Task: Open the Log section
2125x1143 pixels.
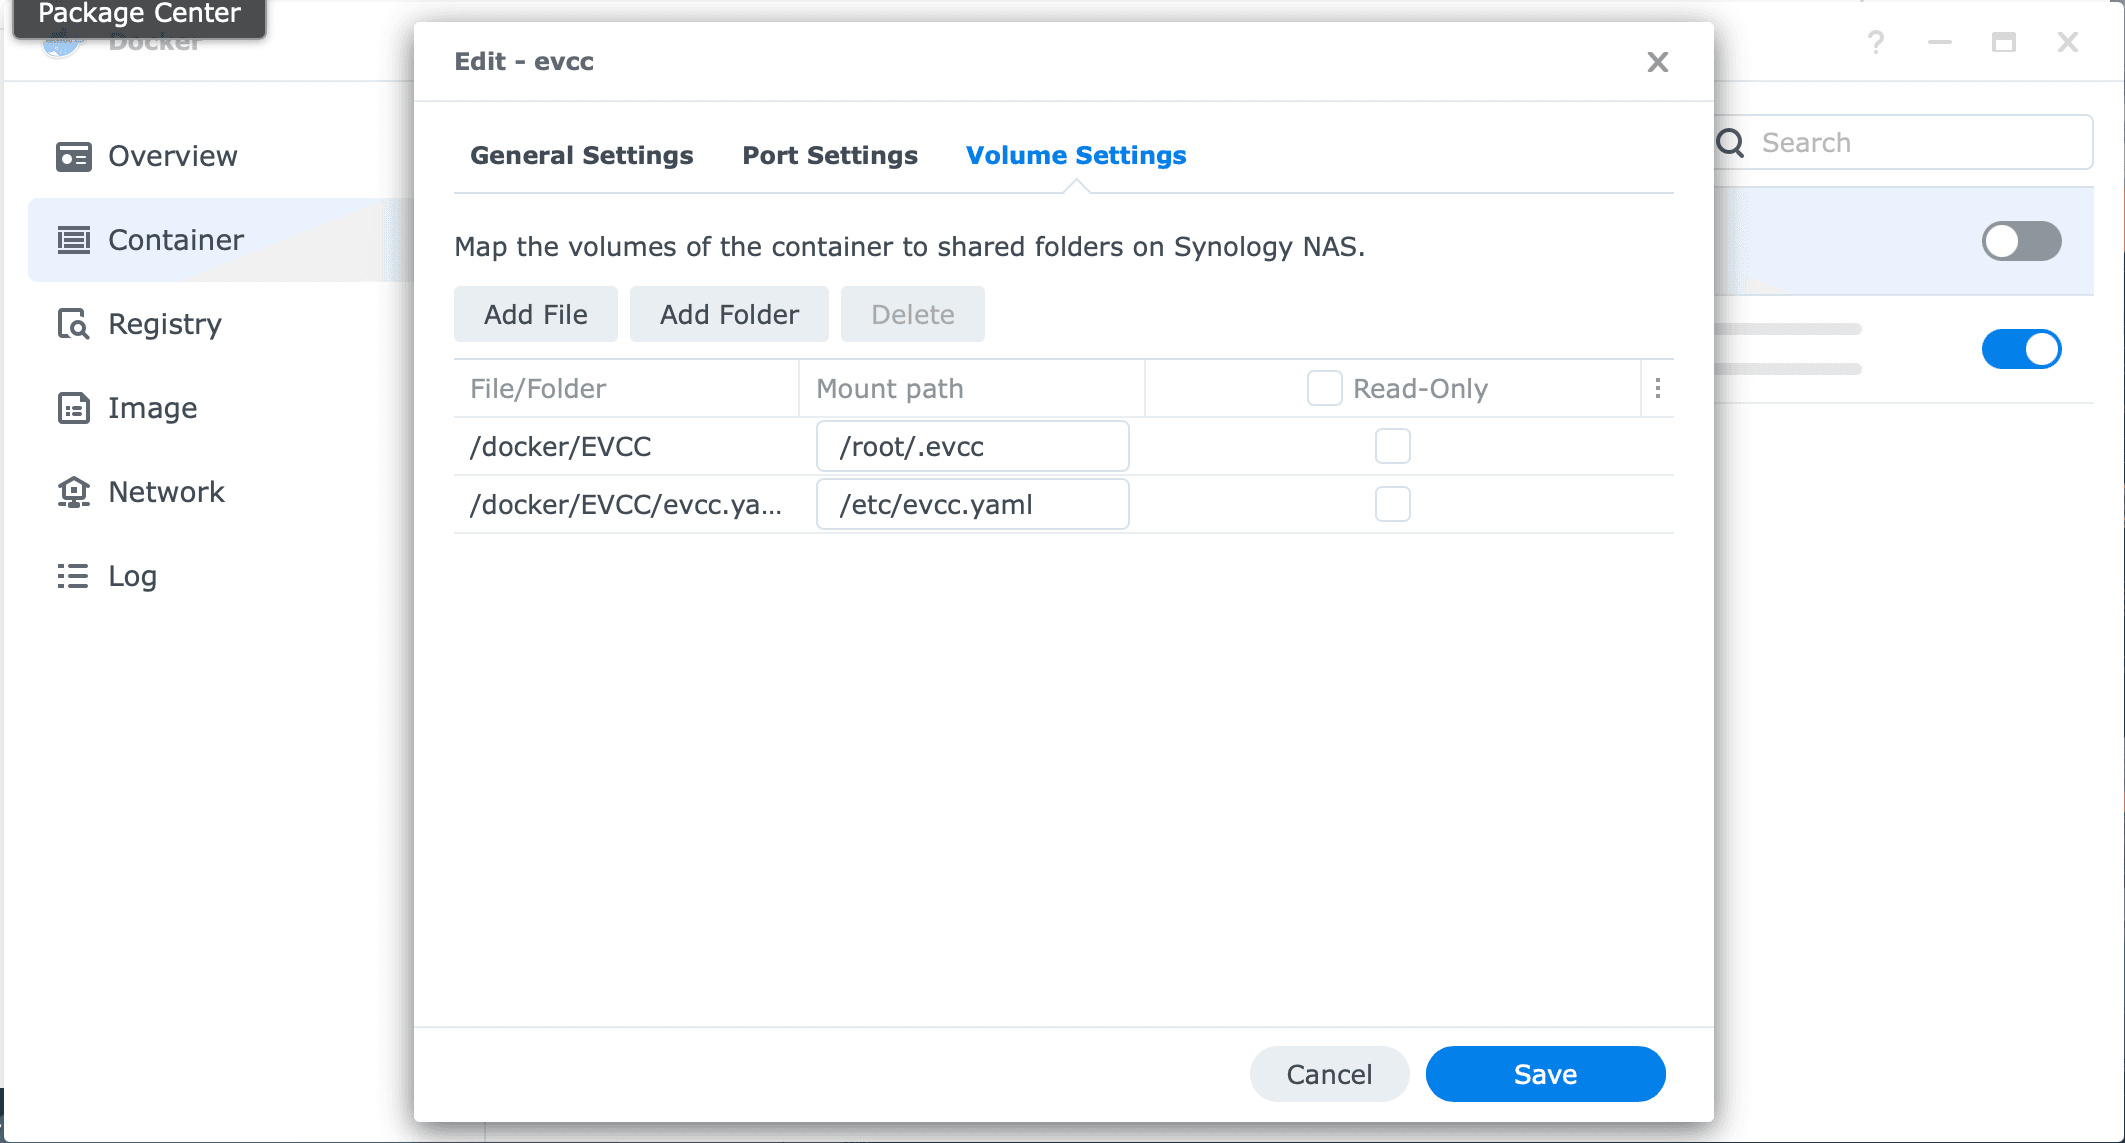Action: pyautogui.click(x=131, y=575)
